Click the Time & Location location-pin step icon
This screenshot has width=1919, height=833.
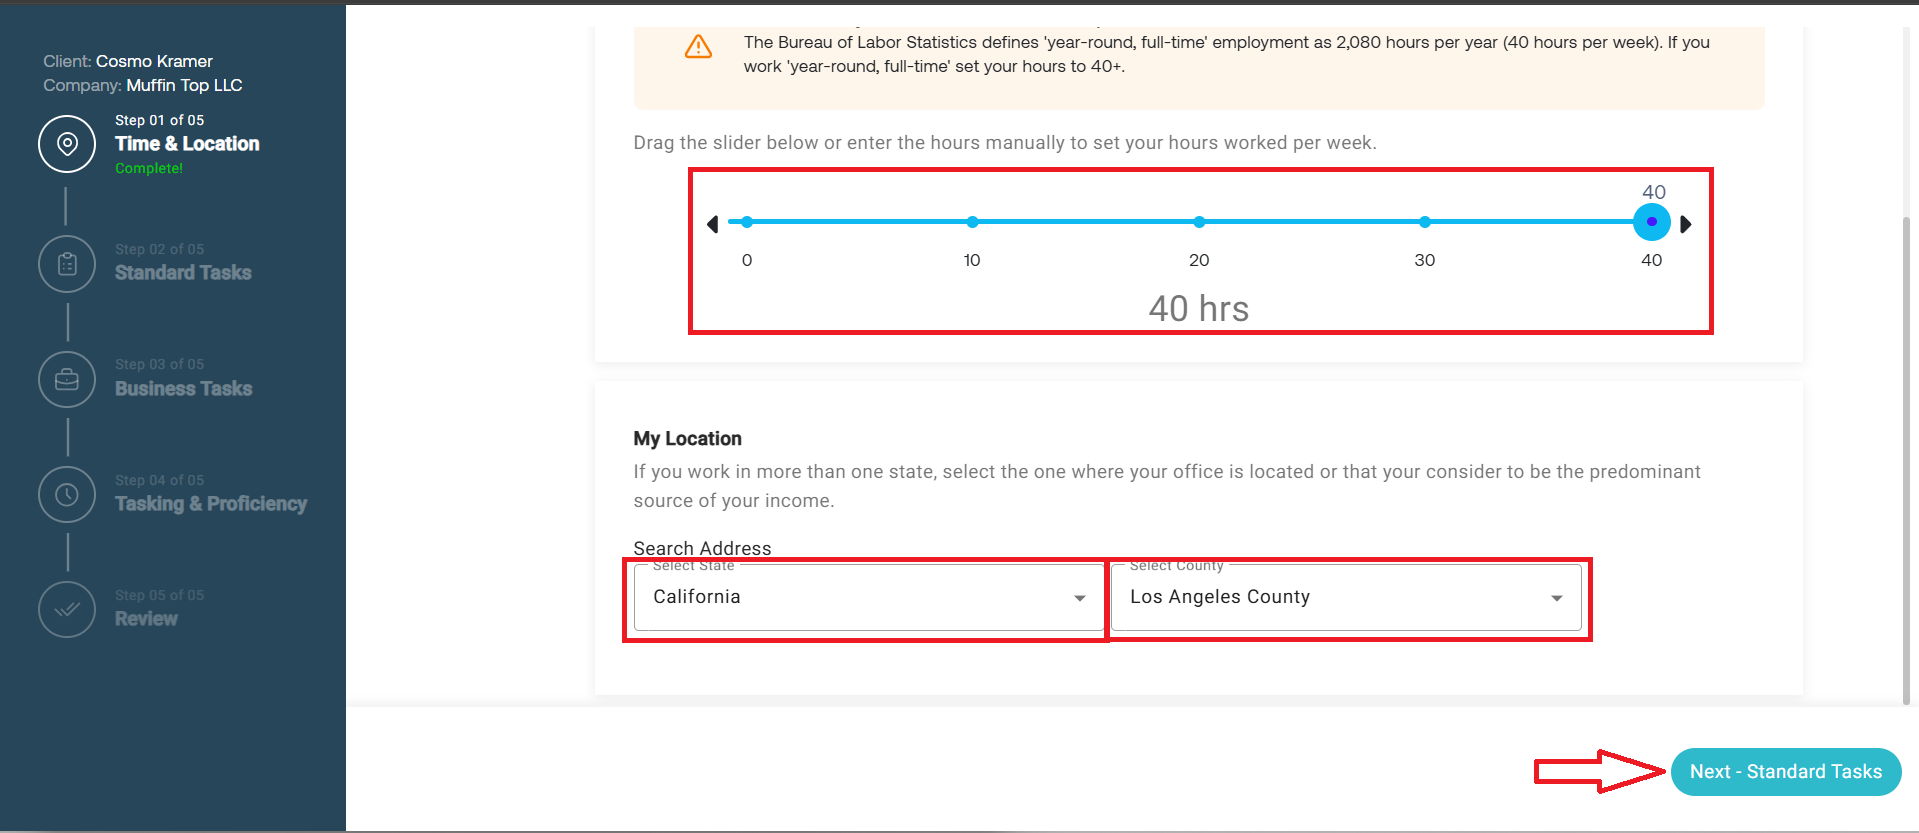[x=67, y=144]
